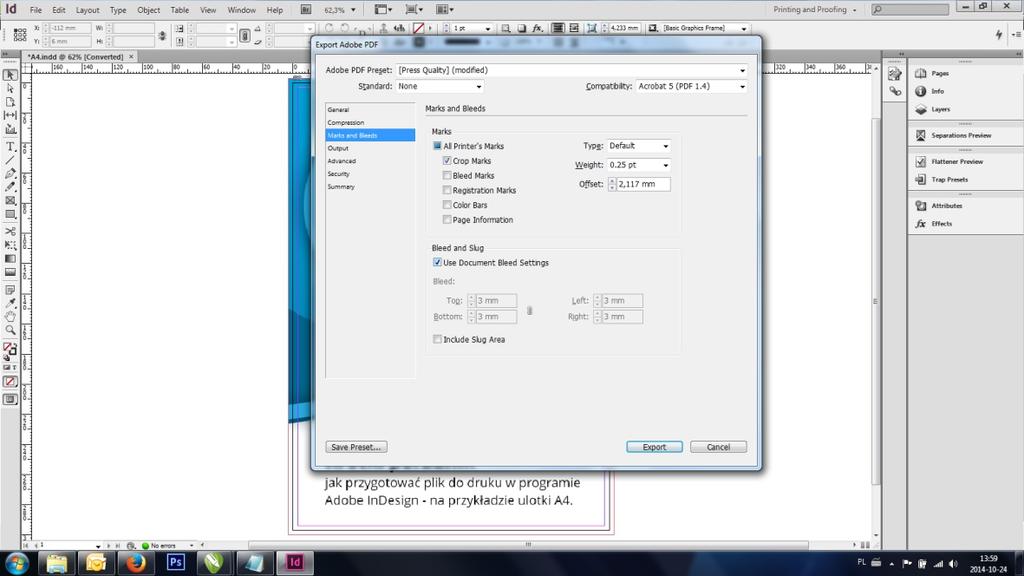
Task: Select the Page tool
Action: click(10, 102)
